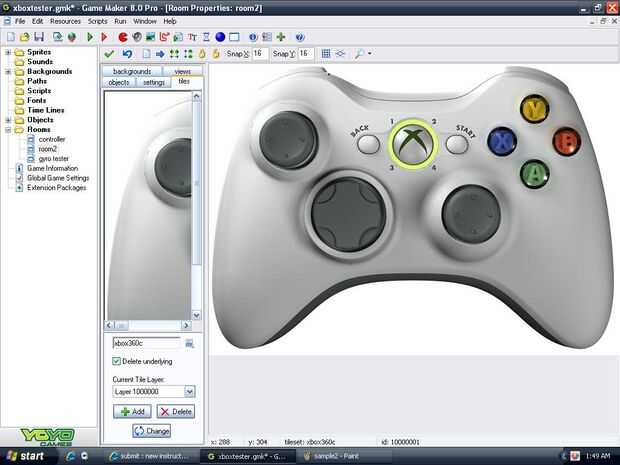Create a font resource
The image size is (620, 465).
tap(192, 37)
